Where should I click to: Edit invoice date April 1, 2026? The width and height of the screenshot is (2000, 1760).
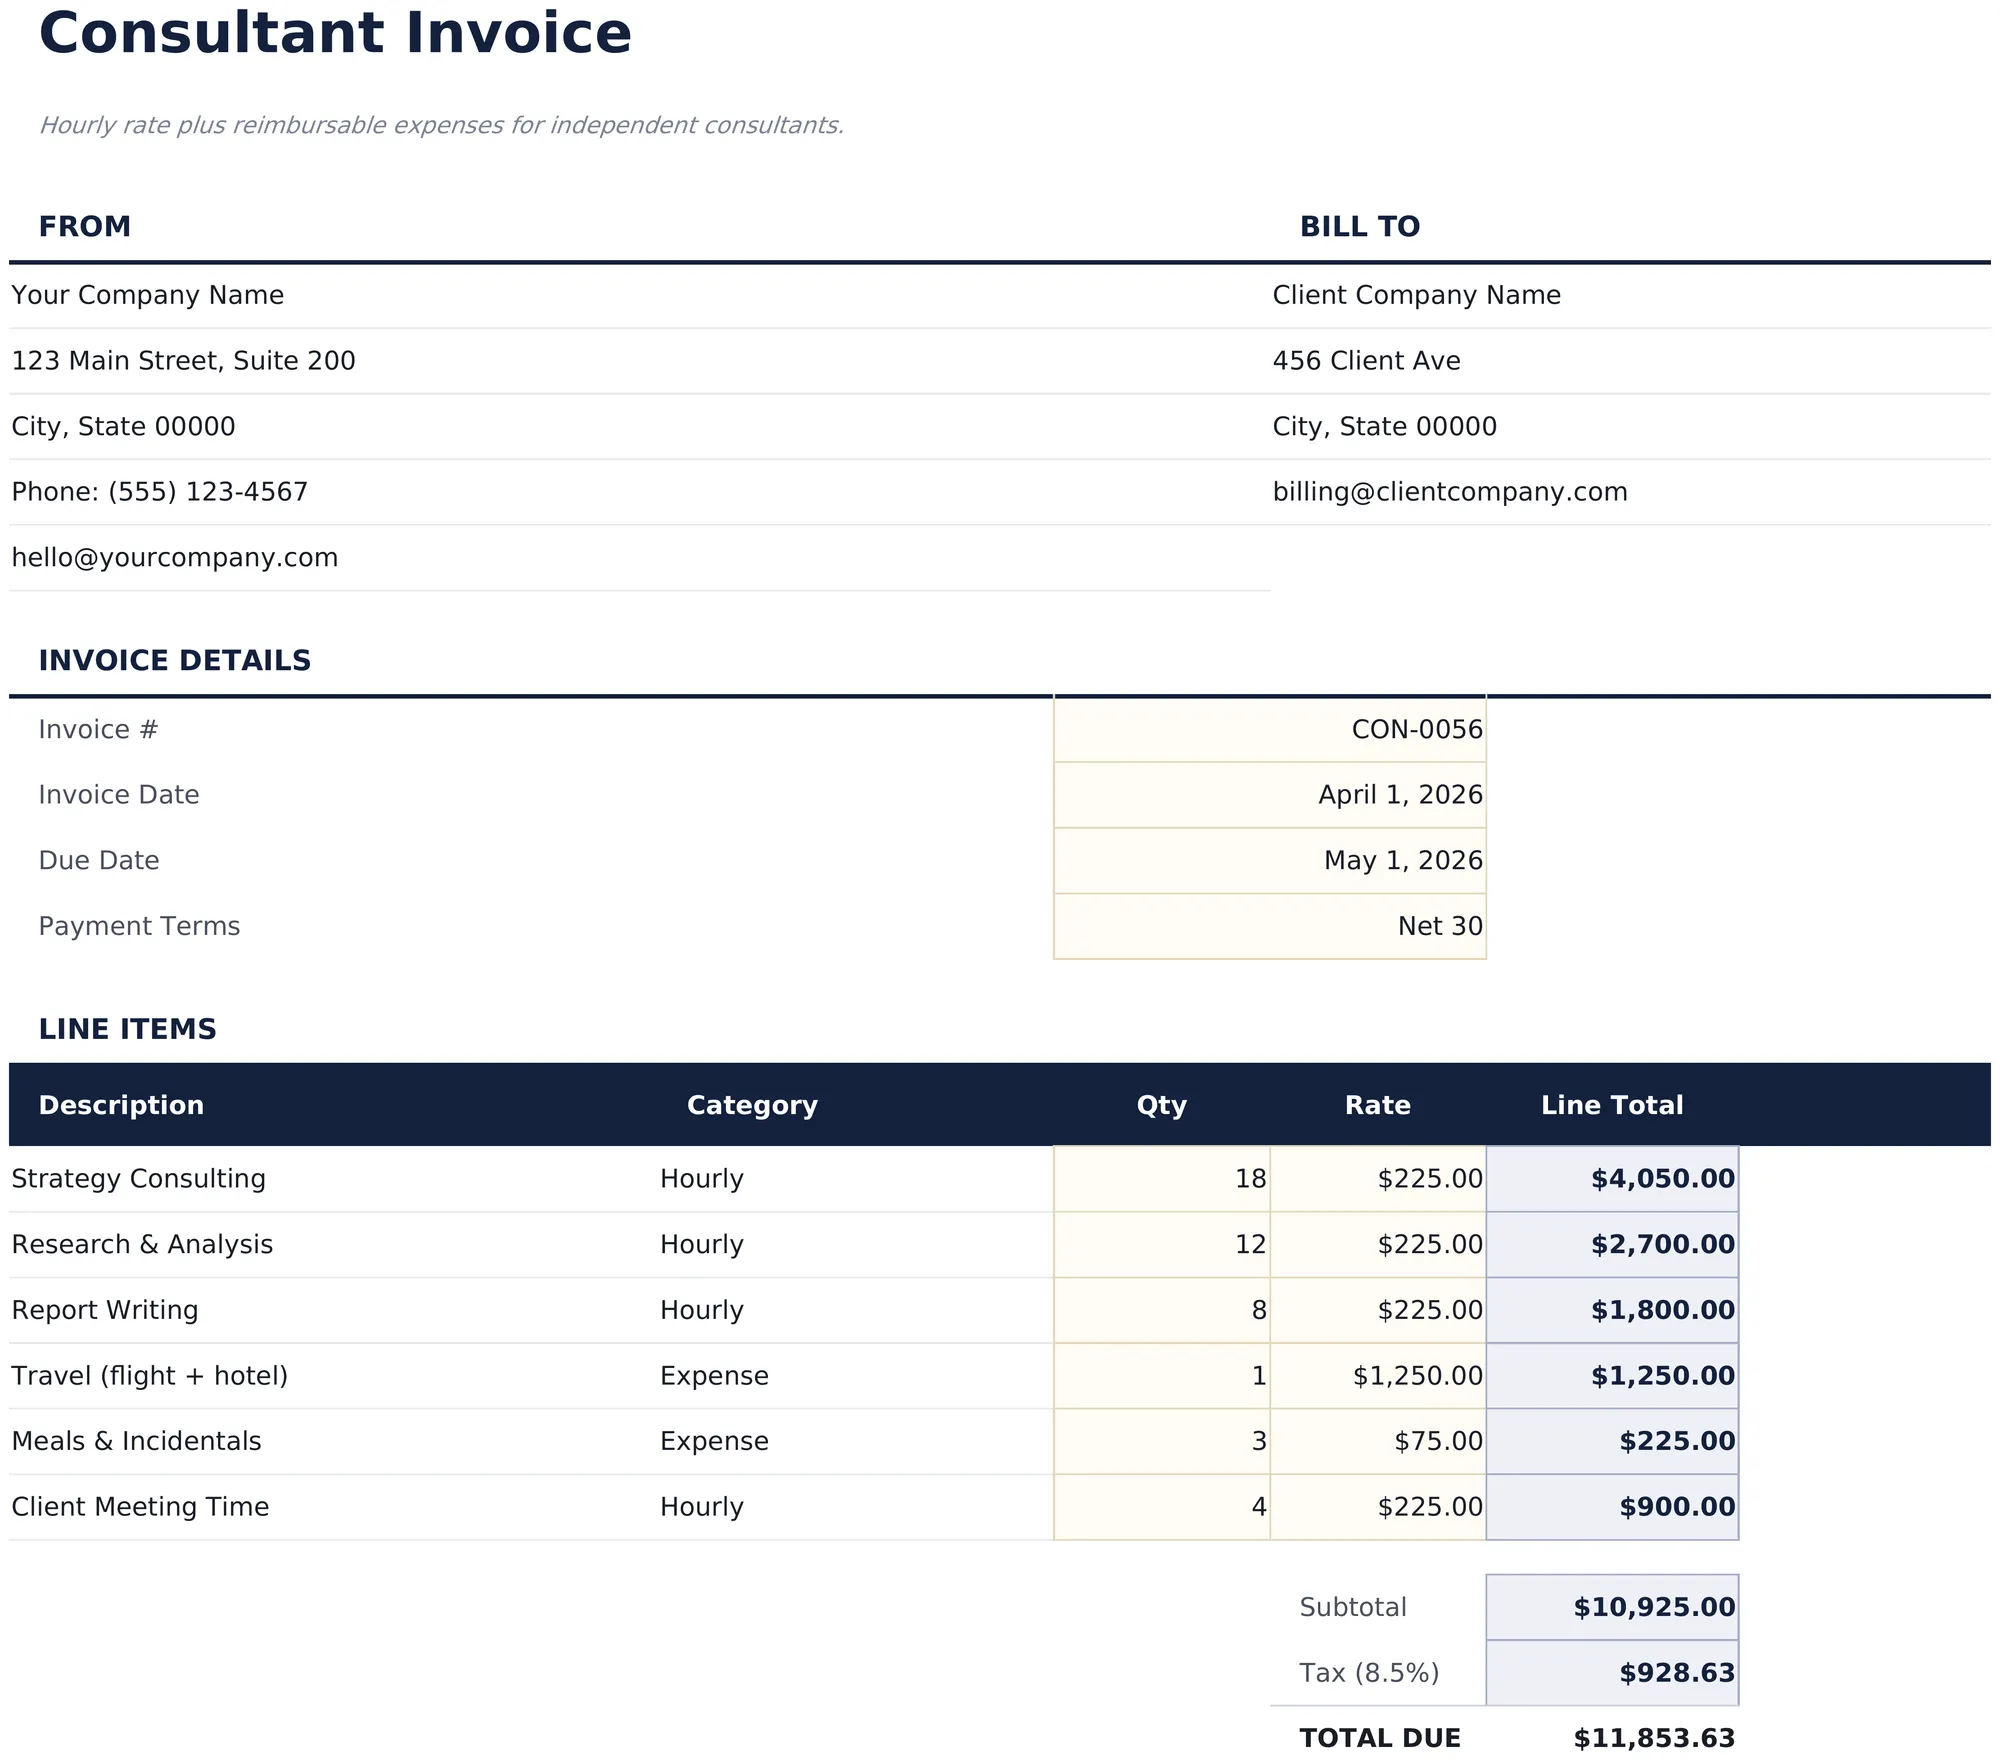click(1270, 795)
